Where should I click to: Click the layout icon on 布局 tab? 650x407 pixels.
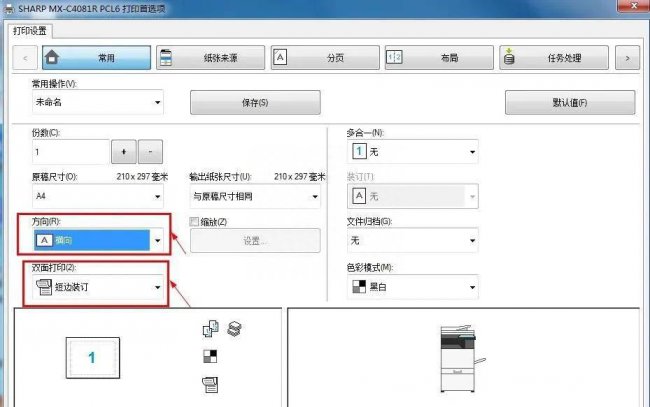[x=394, y=57]
